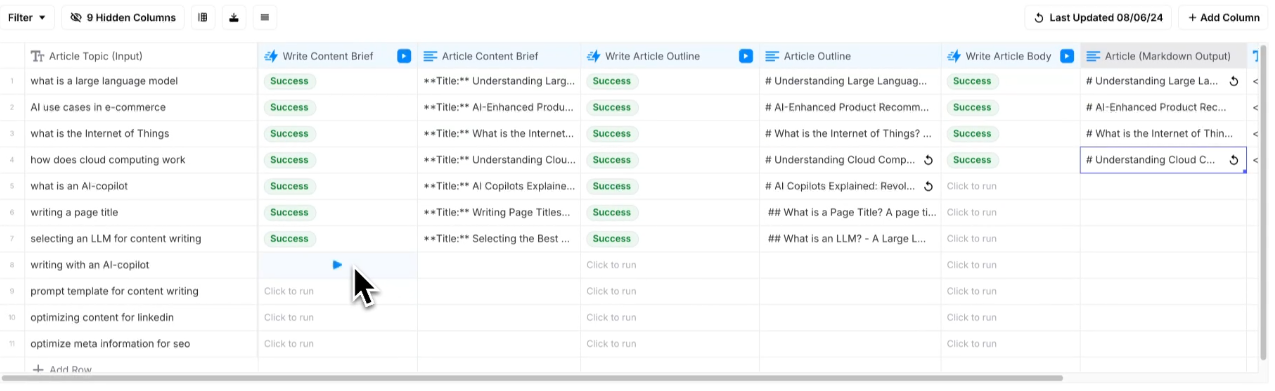Open outline cell '## What is an LLM?'

pos(850,238)
